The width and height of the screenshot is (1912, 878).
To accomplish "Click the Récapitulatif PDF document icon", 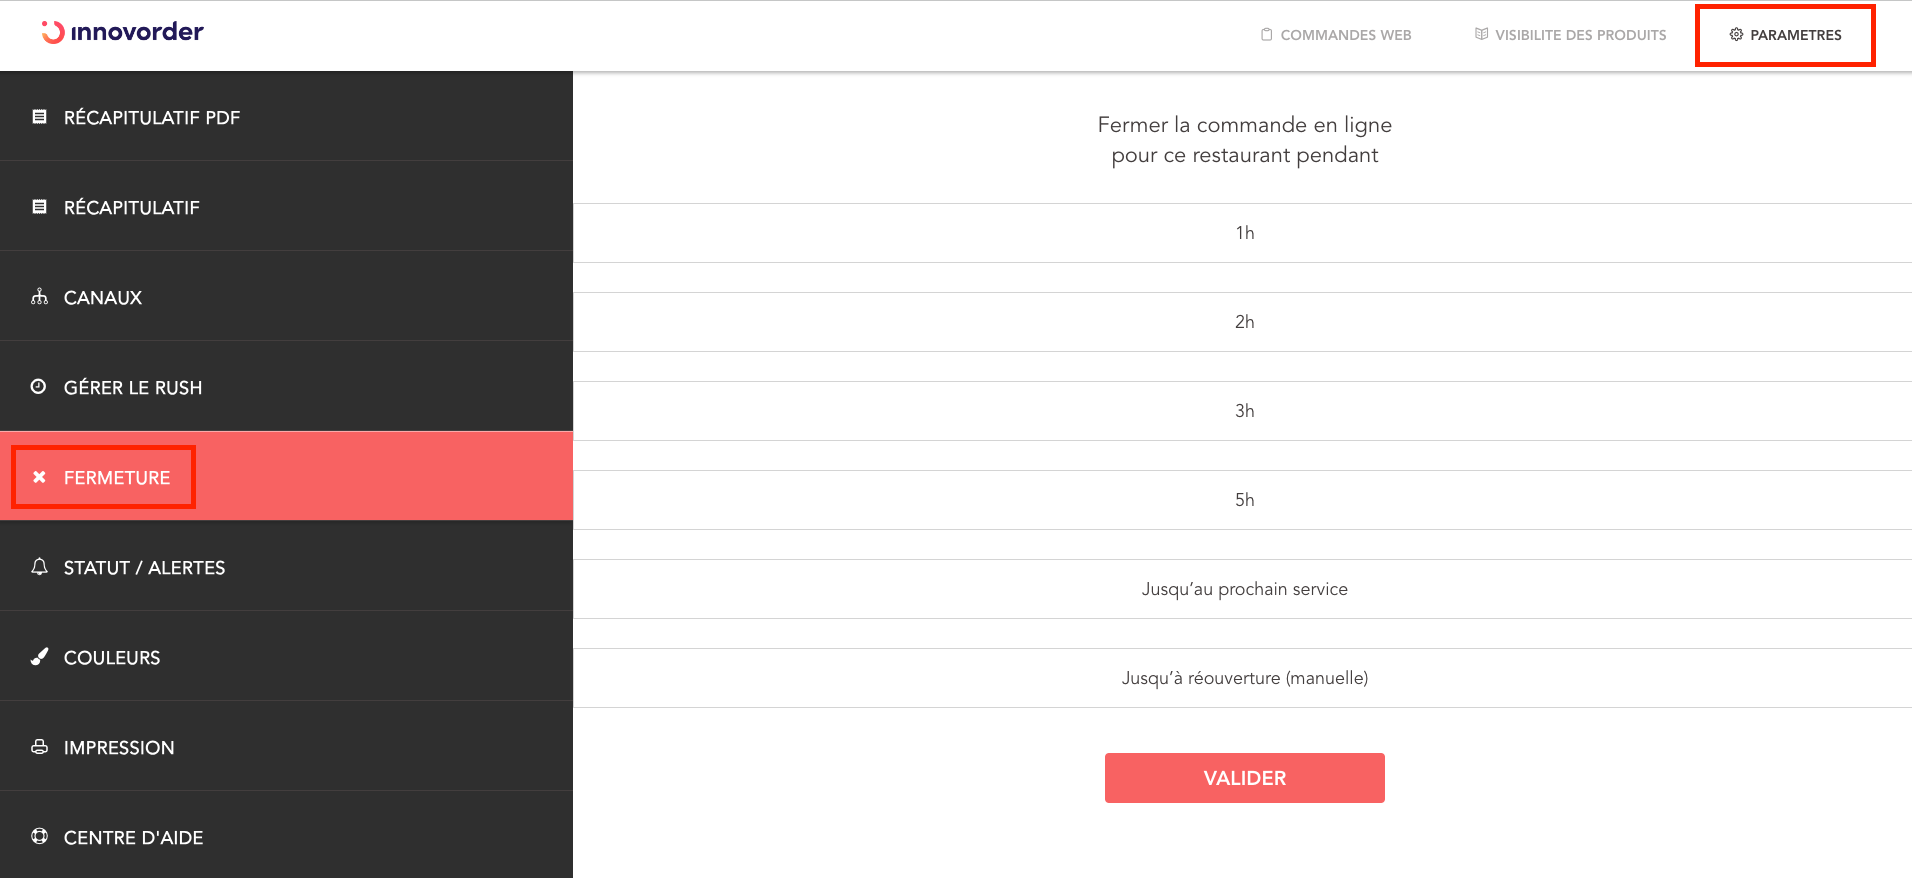I will 40,117.
